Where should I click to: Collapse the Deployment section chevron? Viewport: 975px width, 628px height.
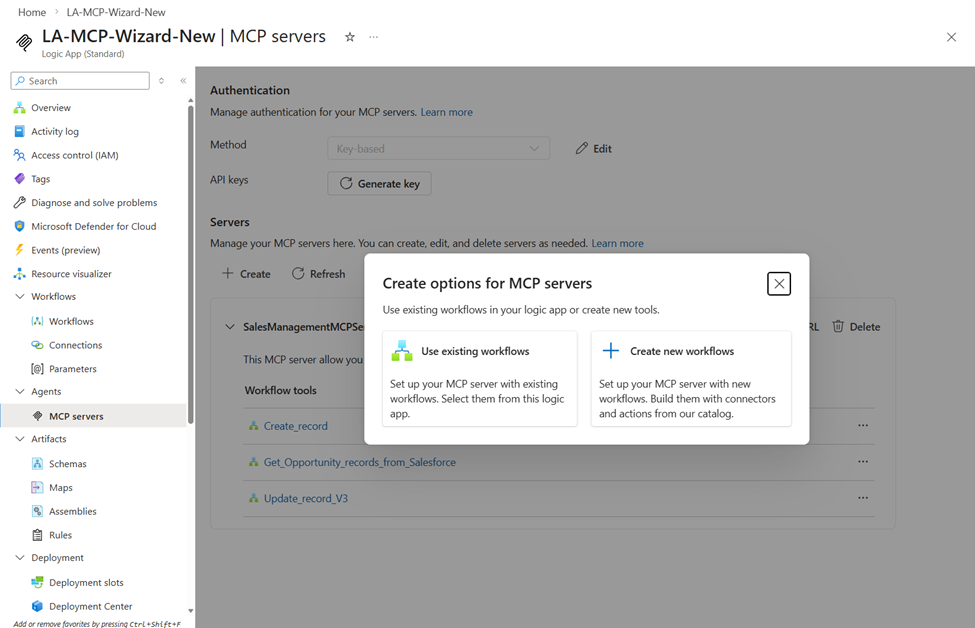[x=19, y=558]
